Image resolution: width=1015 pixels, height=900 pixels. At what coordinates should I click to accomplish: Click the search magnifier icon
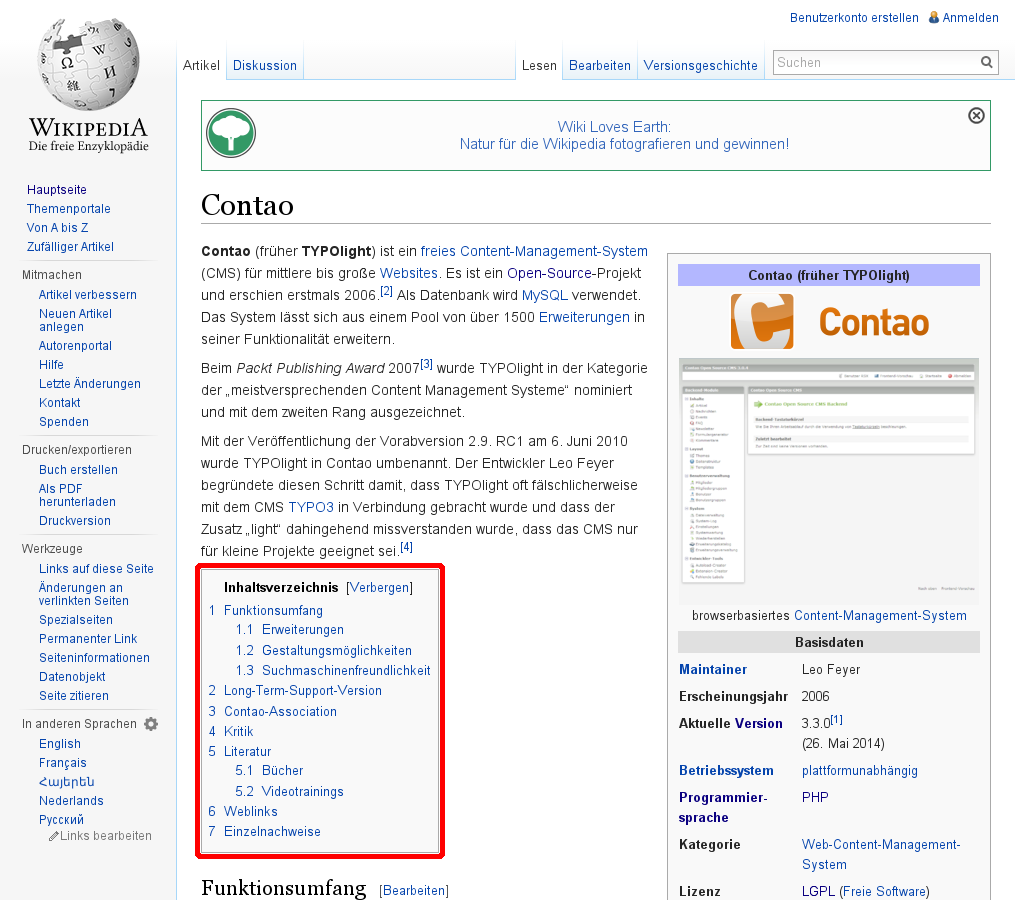pos(987,63)
